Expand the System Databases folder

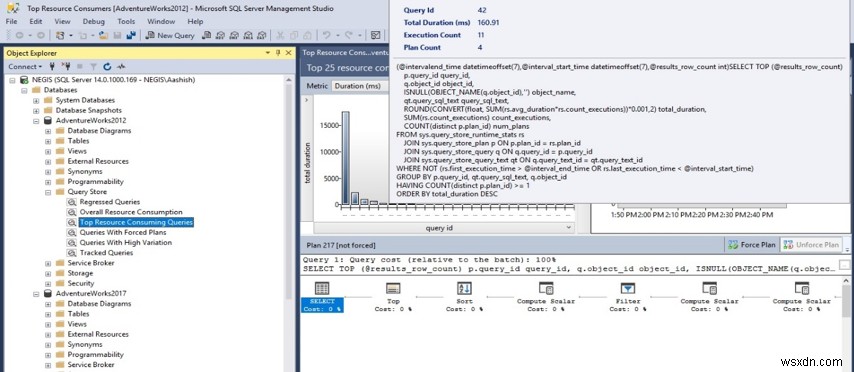coord(36,101)
